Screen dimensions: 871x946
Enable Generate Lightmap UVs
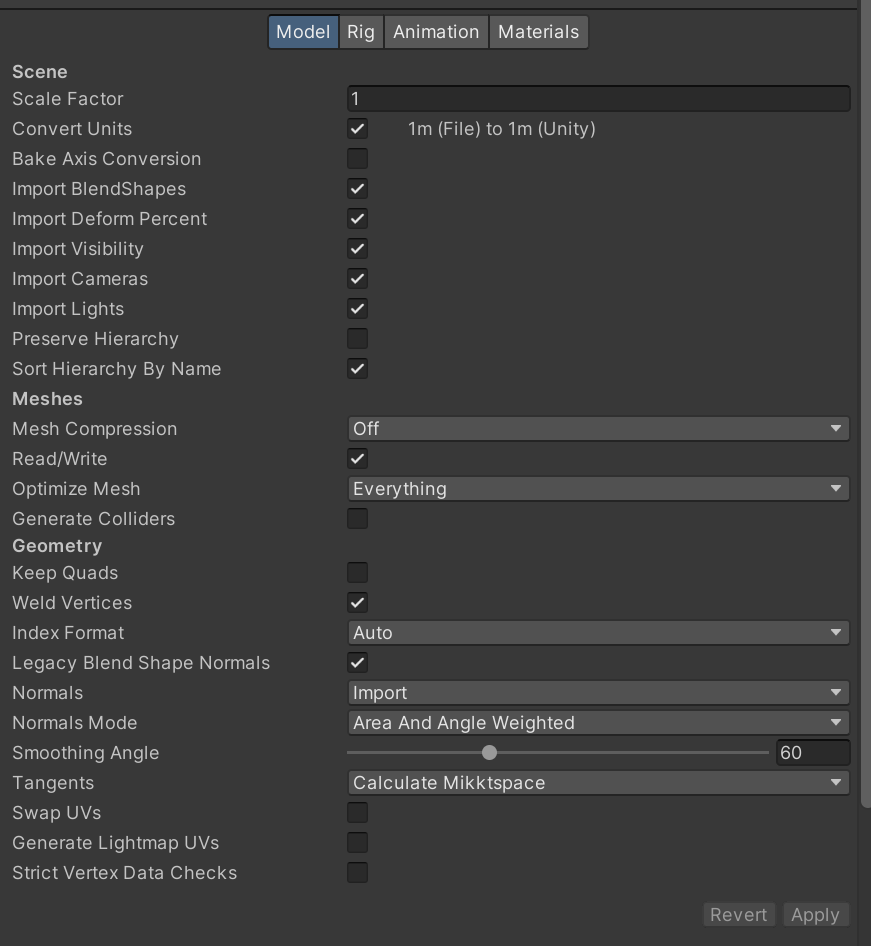coord(357,843)
